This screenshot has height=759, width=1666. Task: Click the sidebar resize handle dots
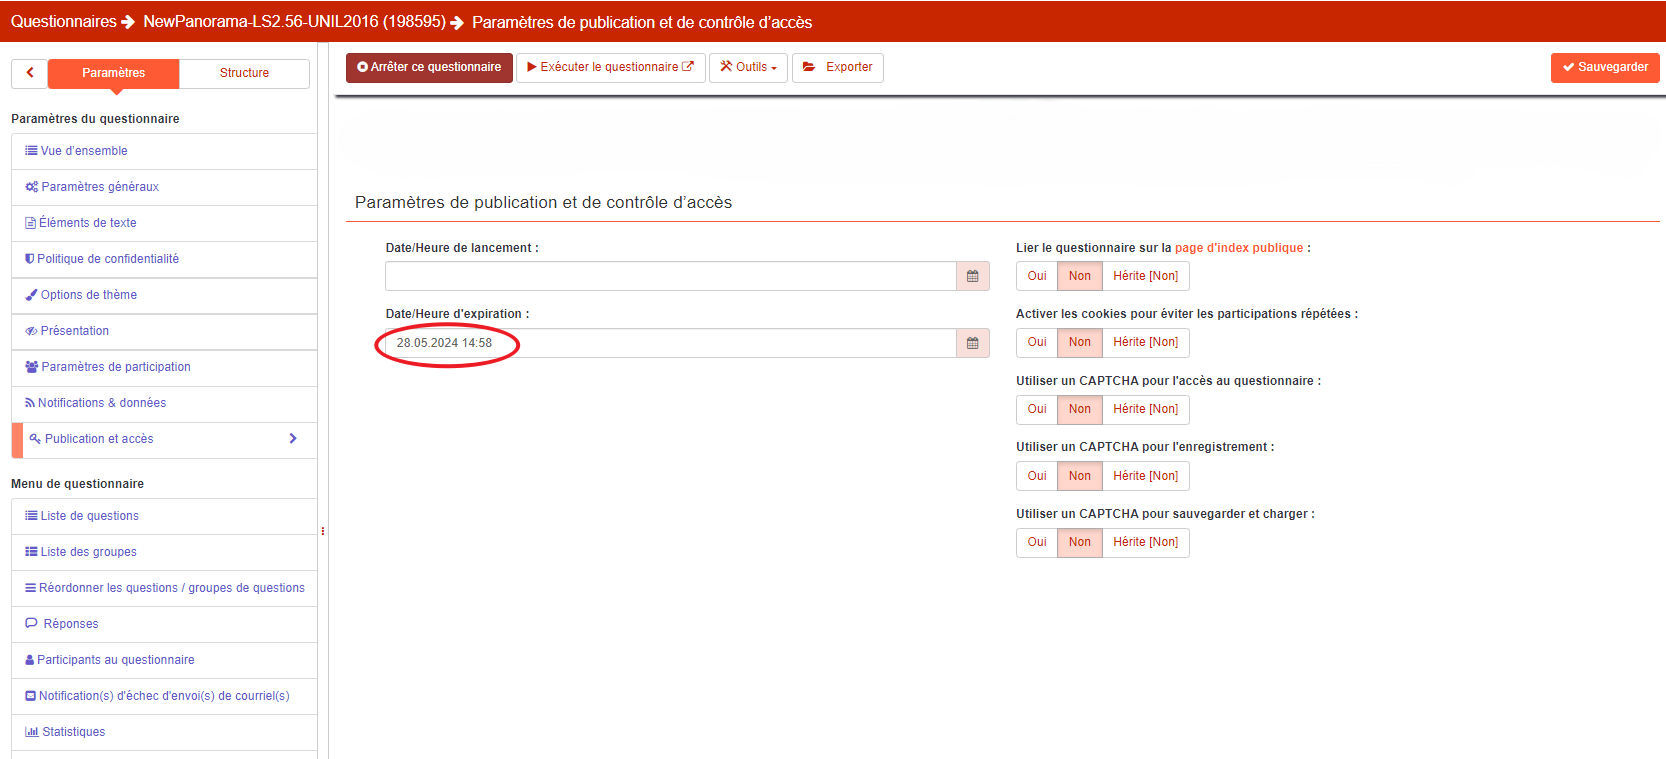(x=323, y=531)
